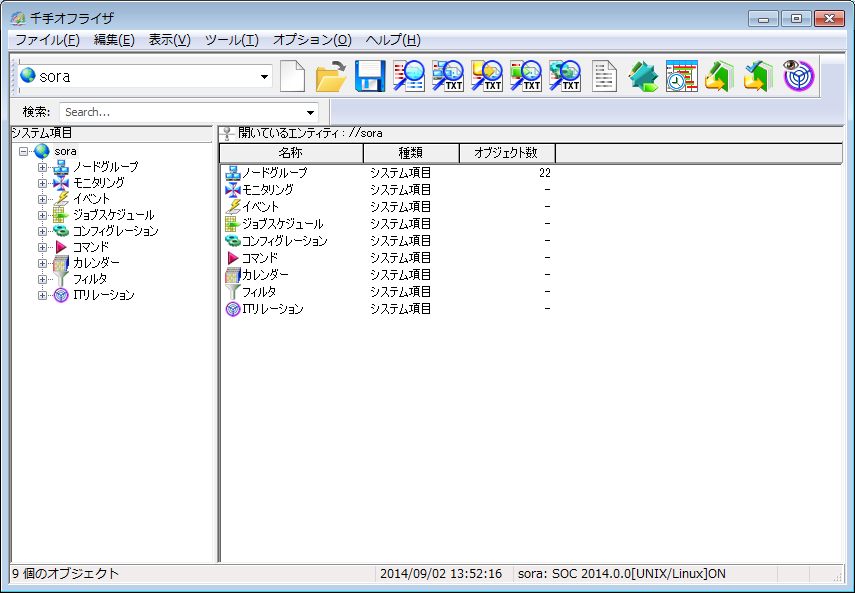Click システム項目 type cell in ITリレーション row

click(x=401, y=309)
